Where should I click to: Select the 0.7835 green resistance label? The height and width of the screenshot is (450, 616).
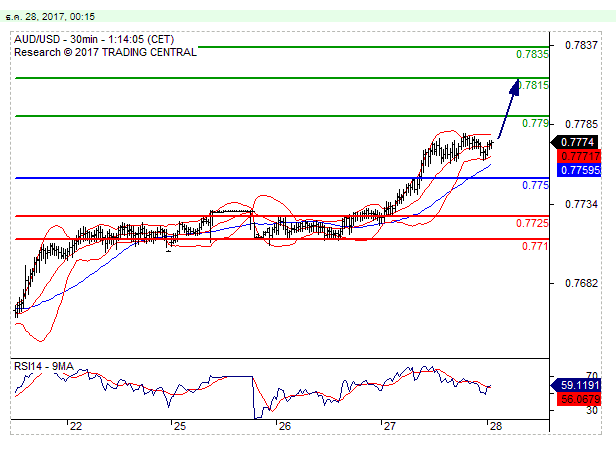point(532,54)
